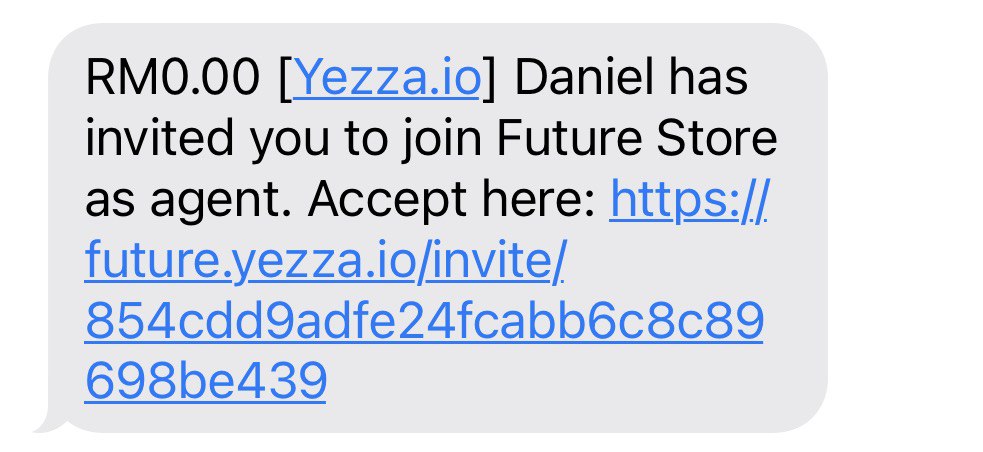The width and height of the screenshot is (983, 452).
Task: Tap the 698be439 link ending
Action: [x=206, y=380]
